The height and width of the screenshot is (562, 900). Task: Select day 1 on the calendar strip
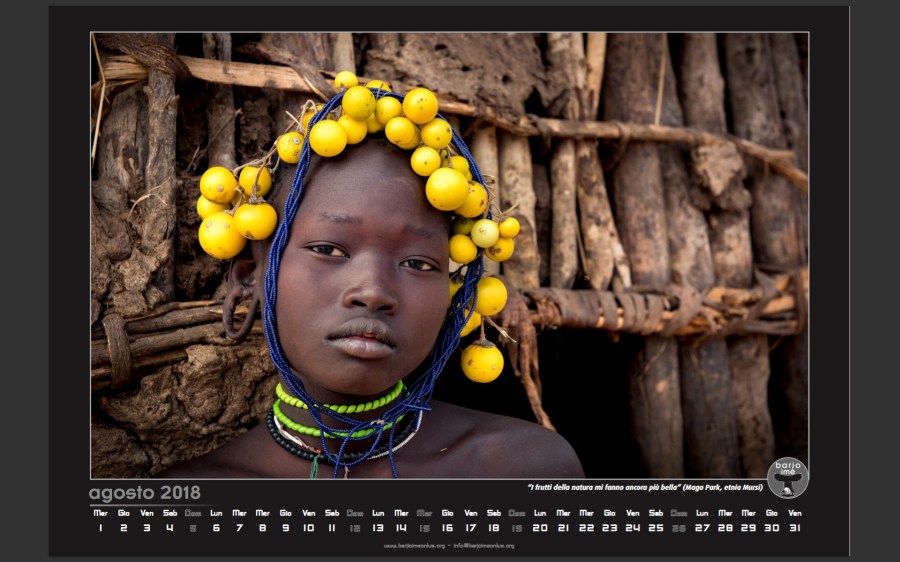coord(100,527)
